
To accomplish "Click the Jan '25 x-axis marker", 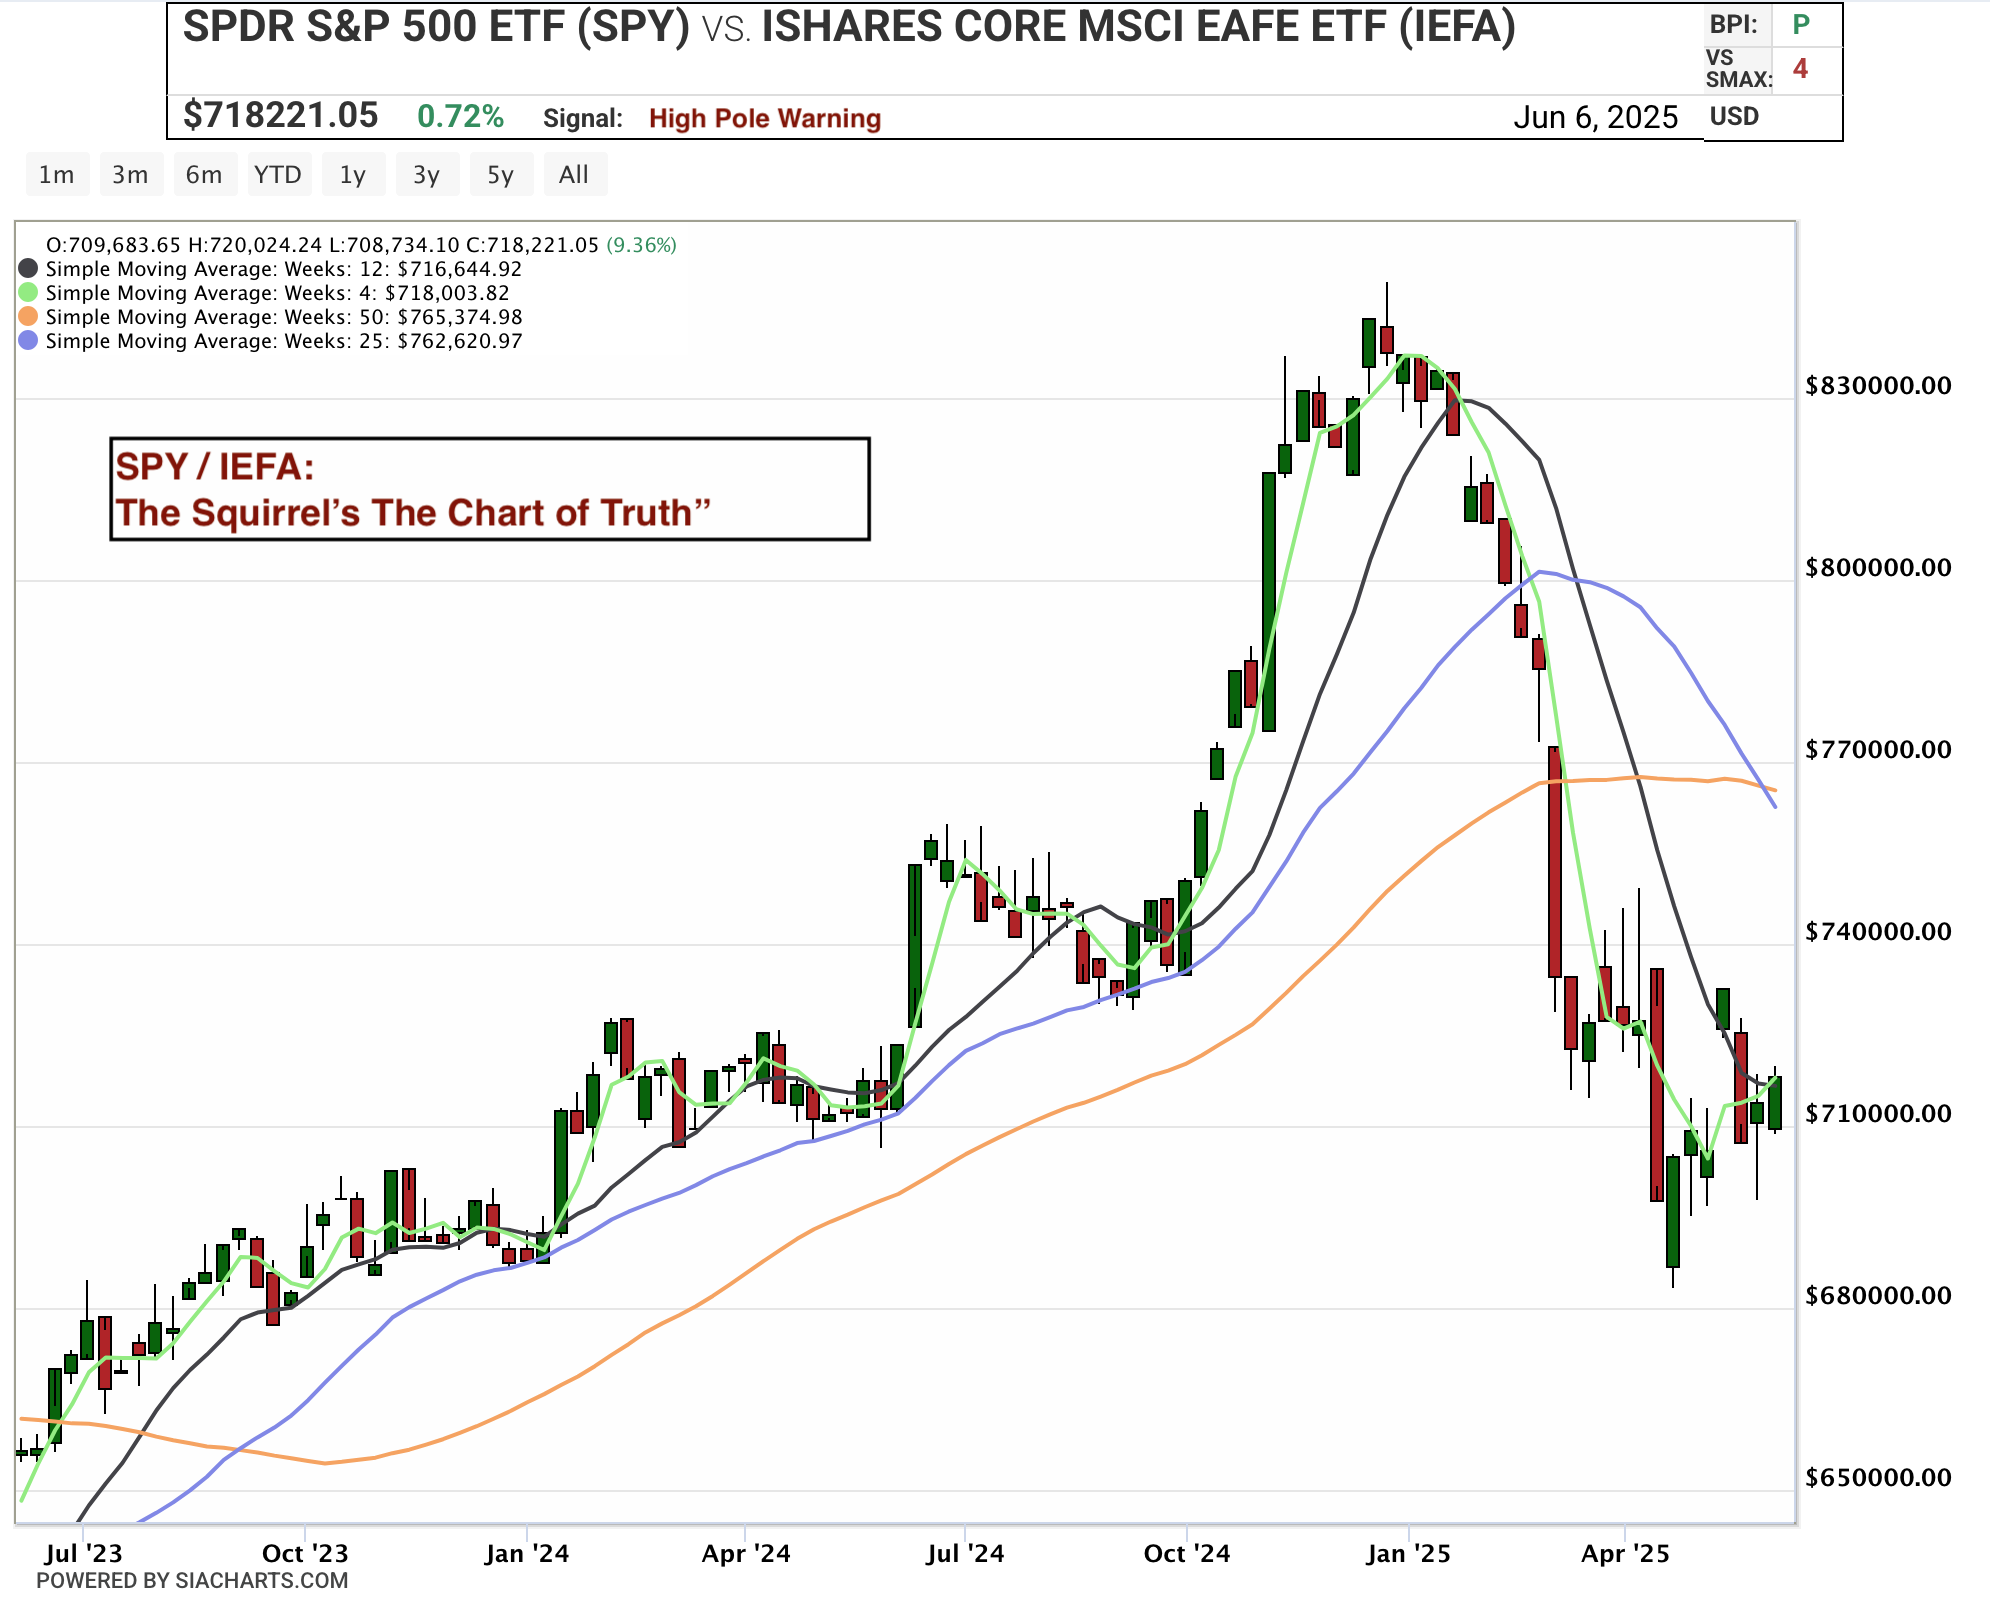I will pos(1408,1554).
